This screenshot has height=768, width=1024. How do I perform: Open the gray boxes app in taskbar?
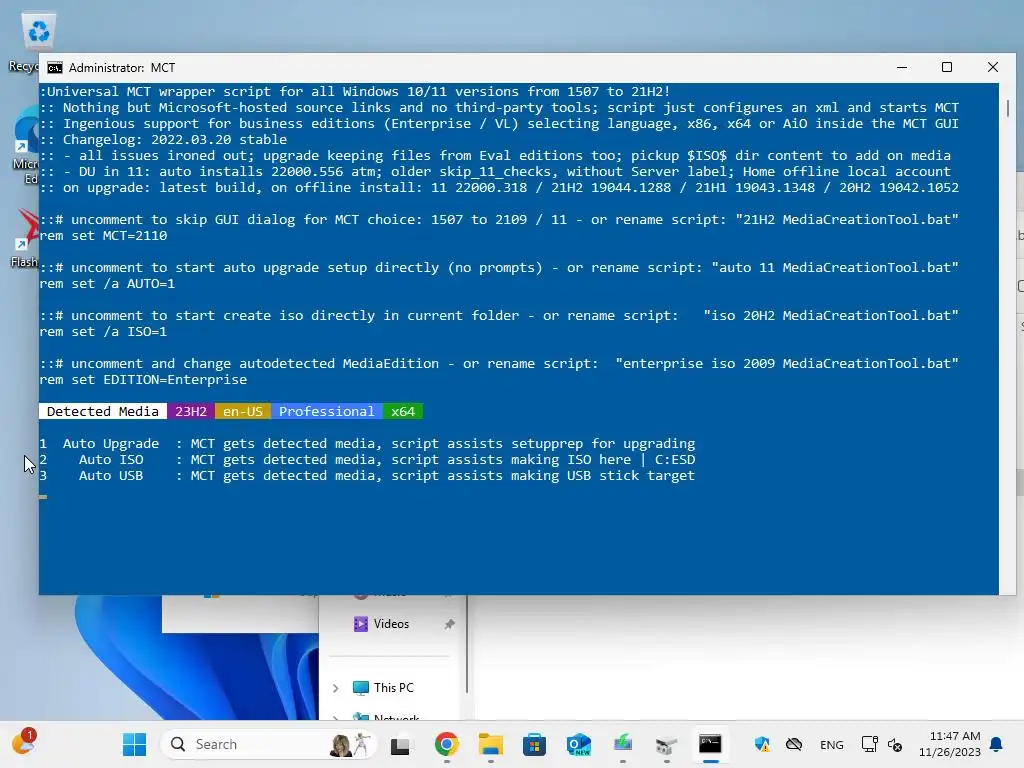click(666, 744)
